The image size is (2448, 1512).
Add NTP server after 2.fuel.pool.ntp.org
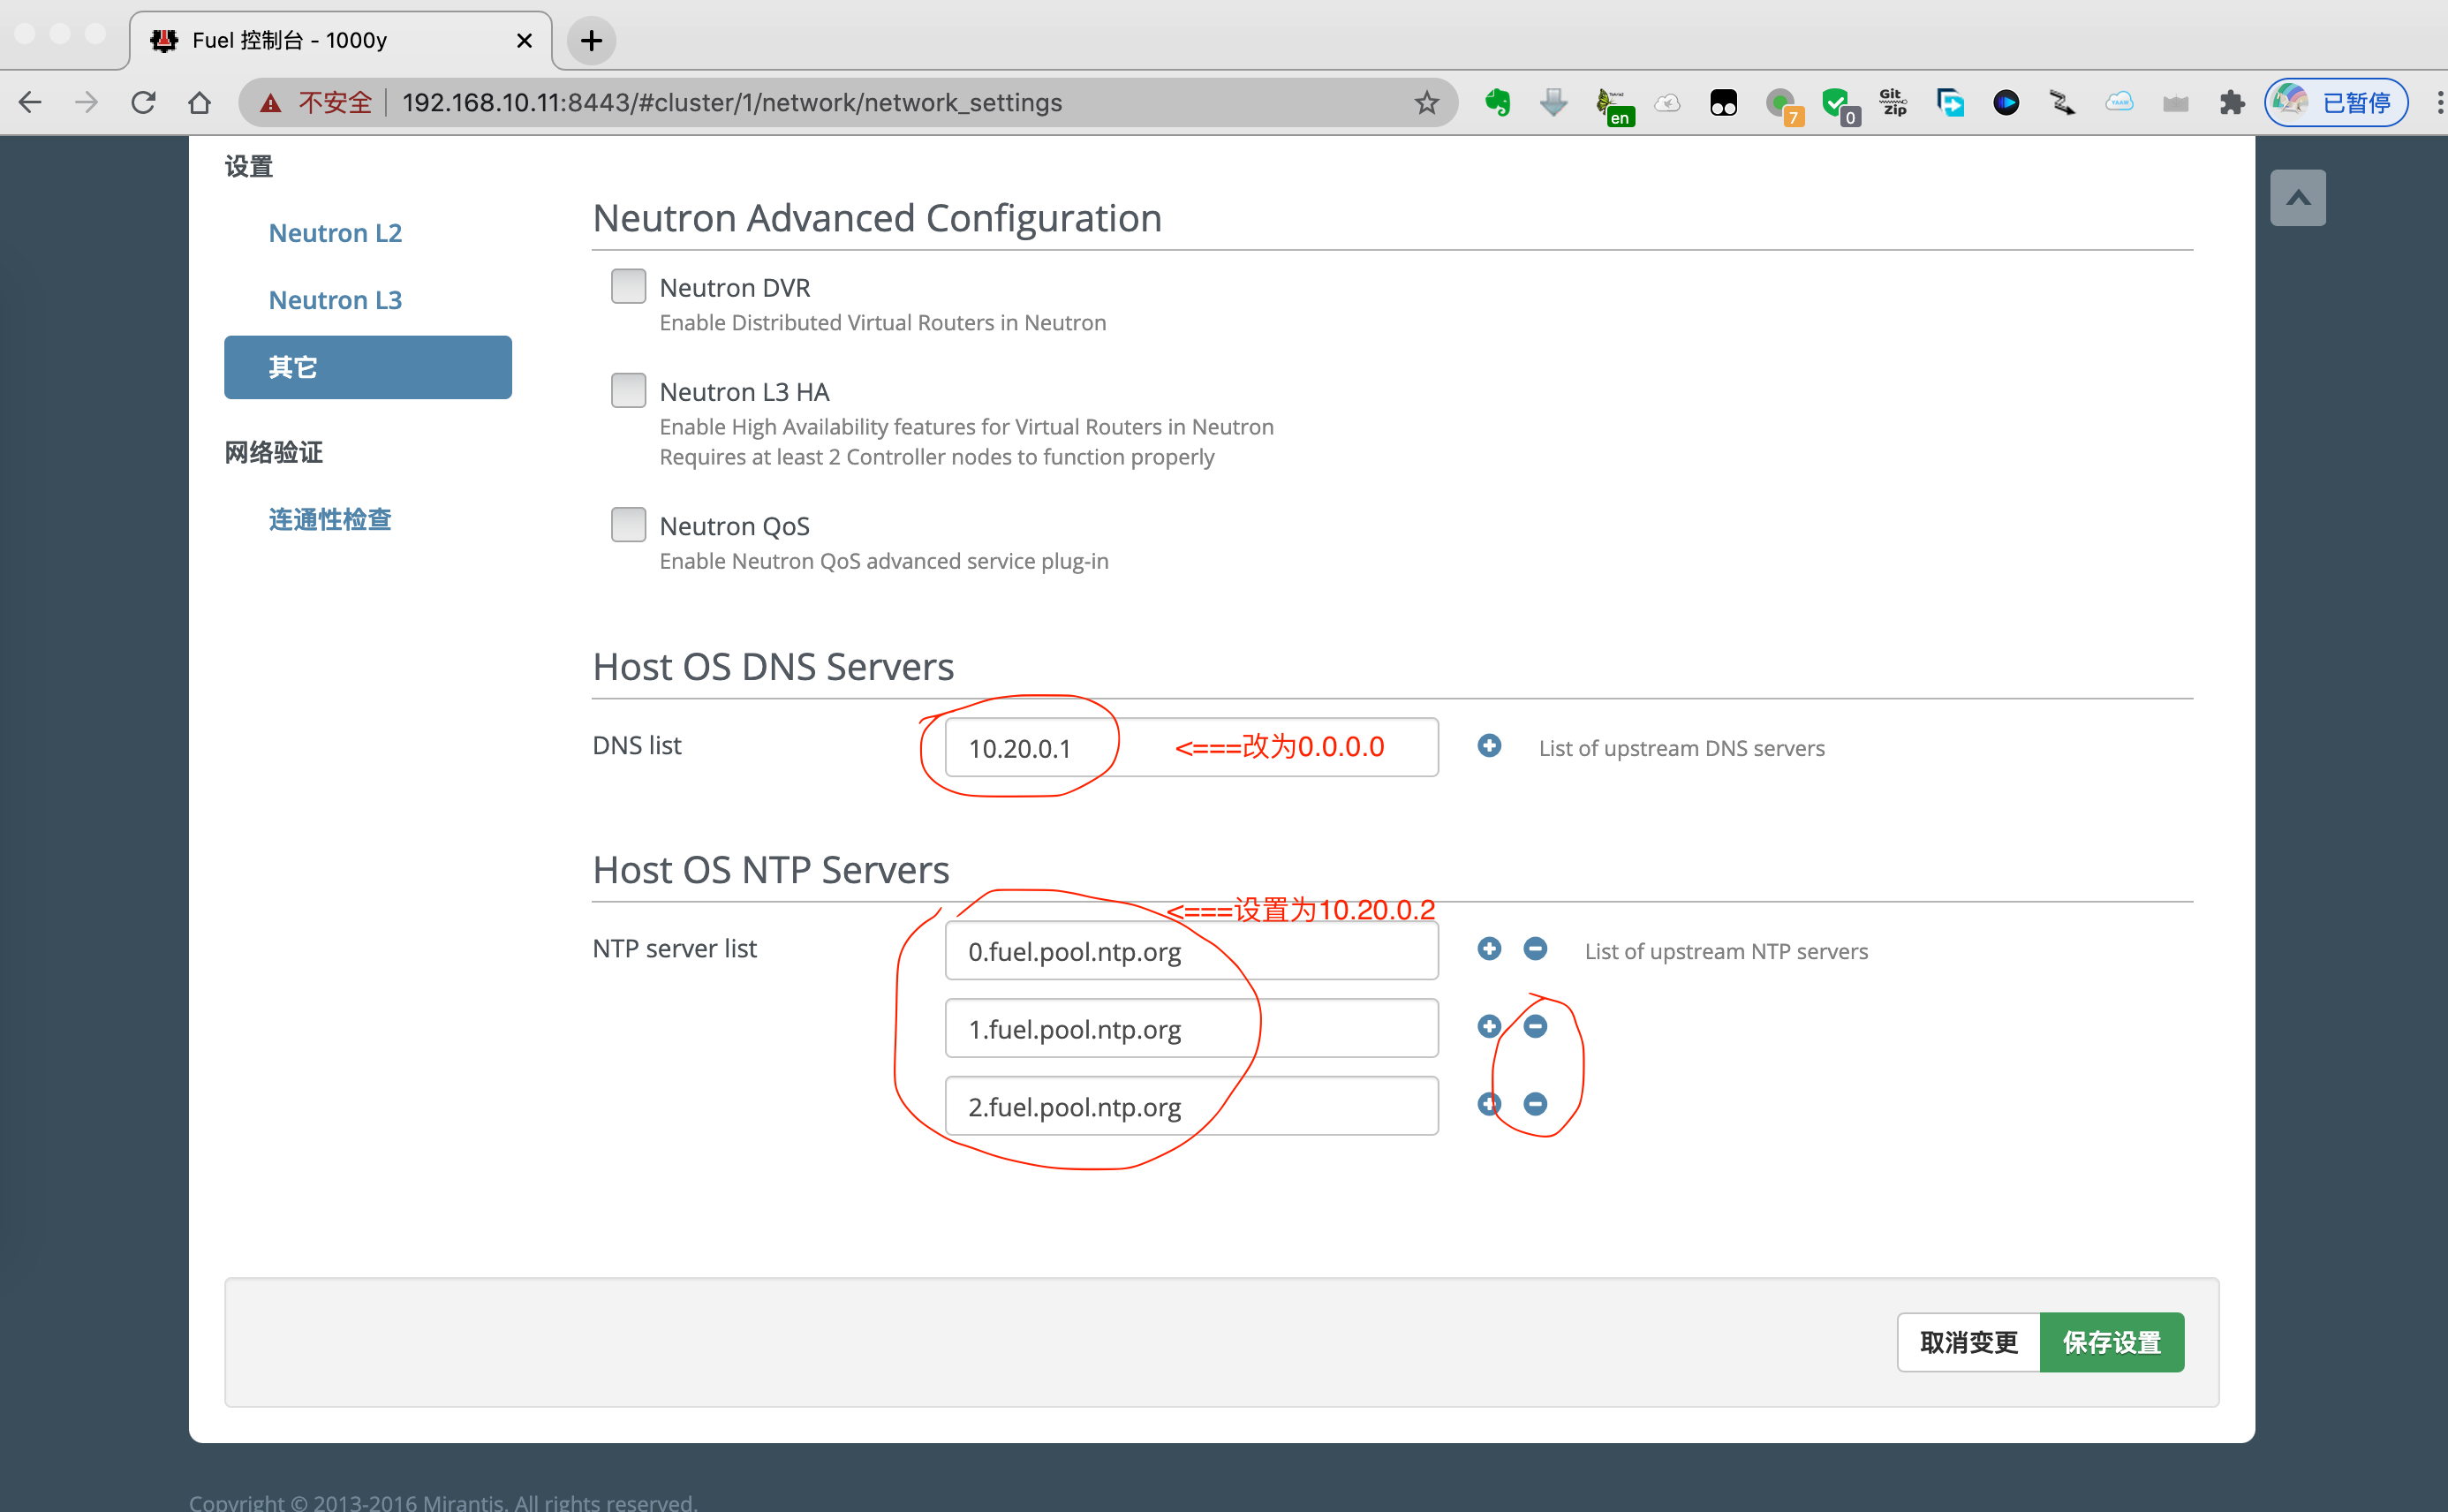point(1489,1105)
